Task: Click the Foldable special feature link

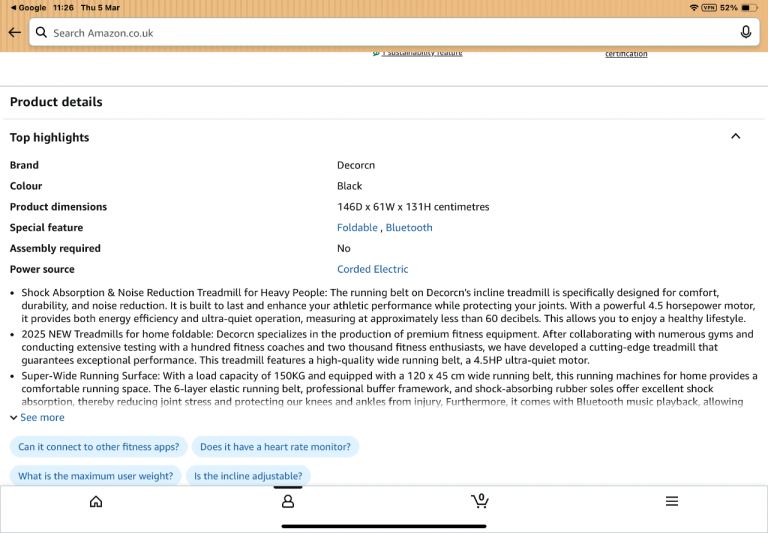Action: click(357, 228)
